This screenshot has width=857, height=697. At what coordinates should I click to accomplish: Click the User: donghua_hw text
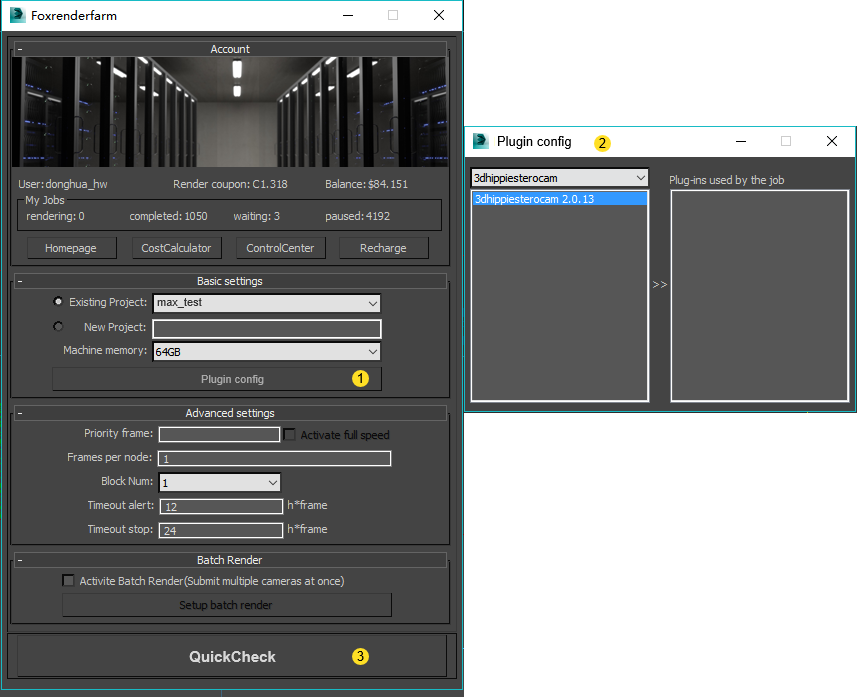pos(63,184)
